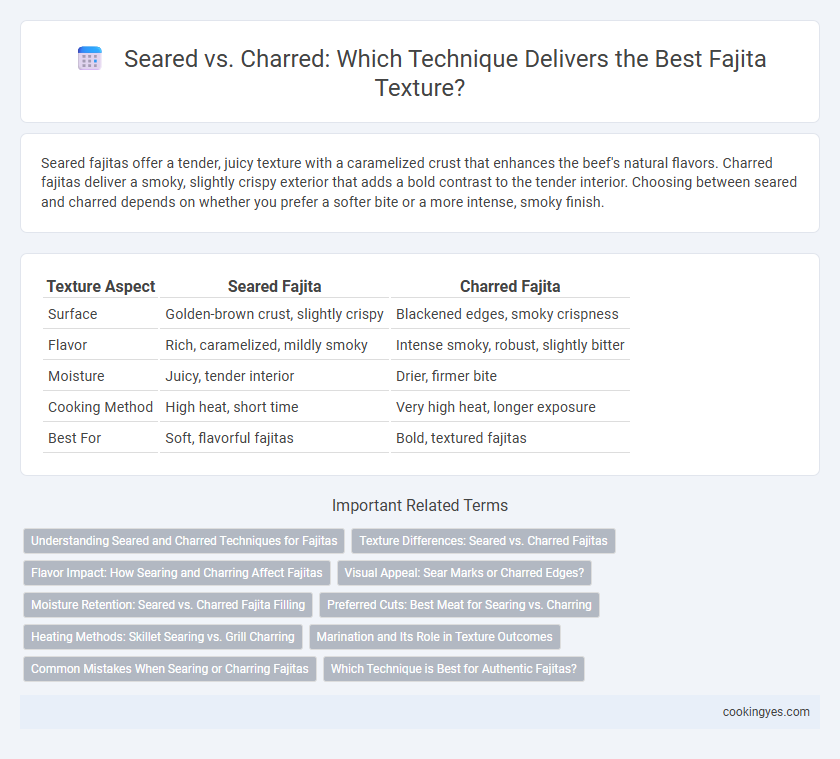The width and height of the screenshot is (840, 759).
Task: Click the article title heading text
Action: click(445, 73)
